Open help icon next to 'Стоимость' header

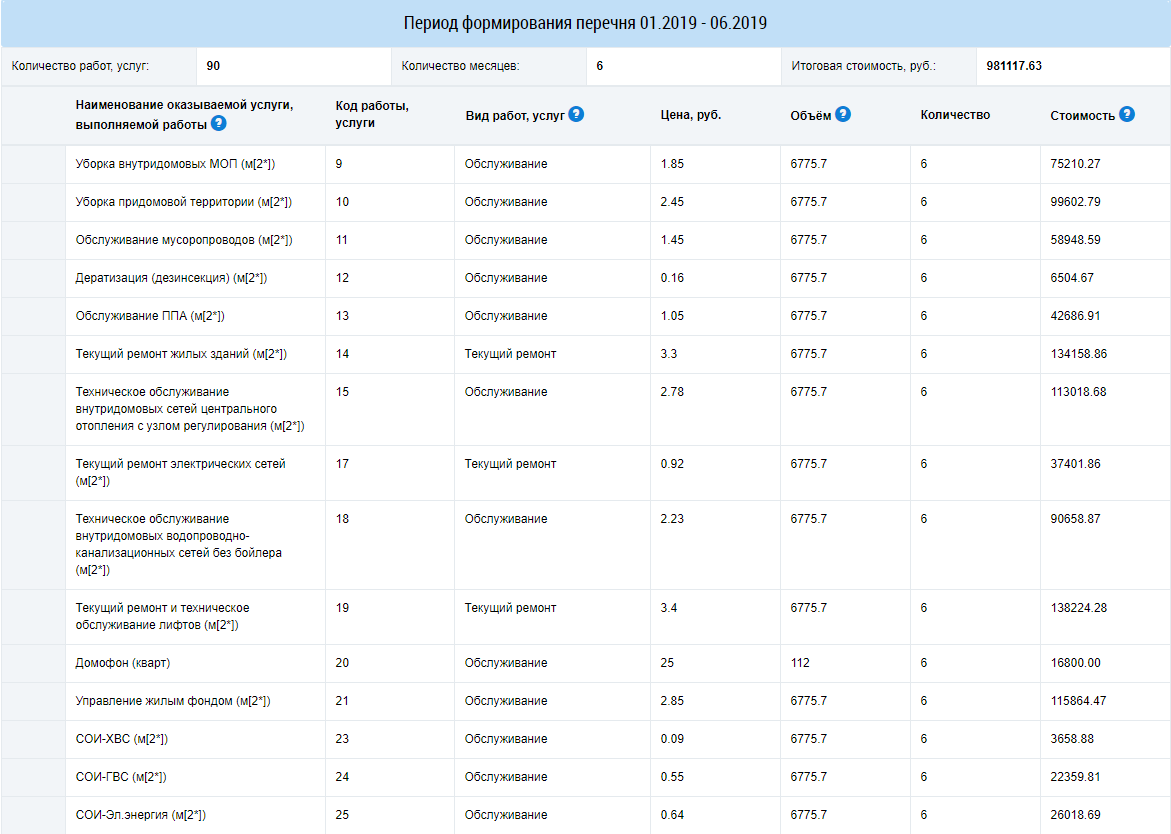(x=1127, y=114)
